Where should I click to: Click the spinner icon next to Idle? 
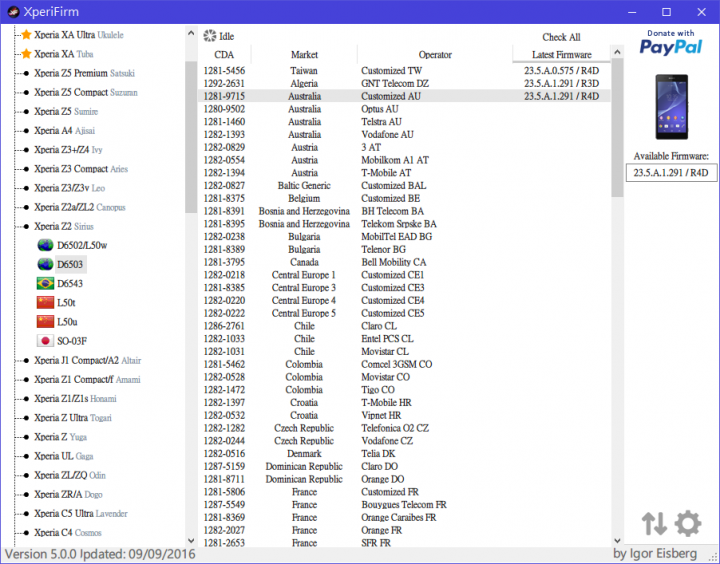pyautogui.click(x=210, y=36)
